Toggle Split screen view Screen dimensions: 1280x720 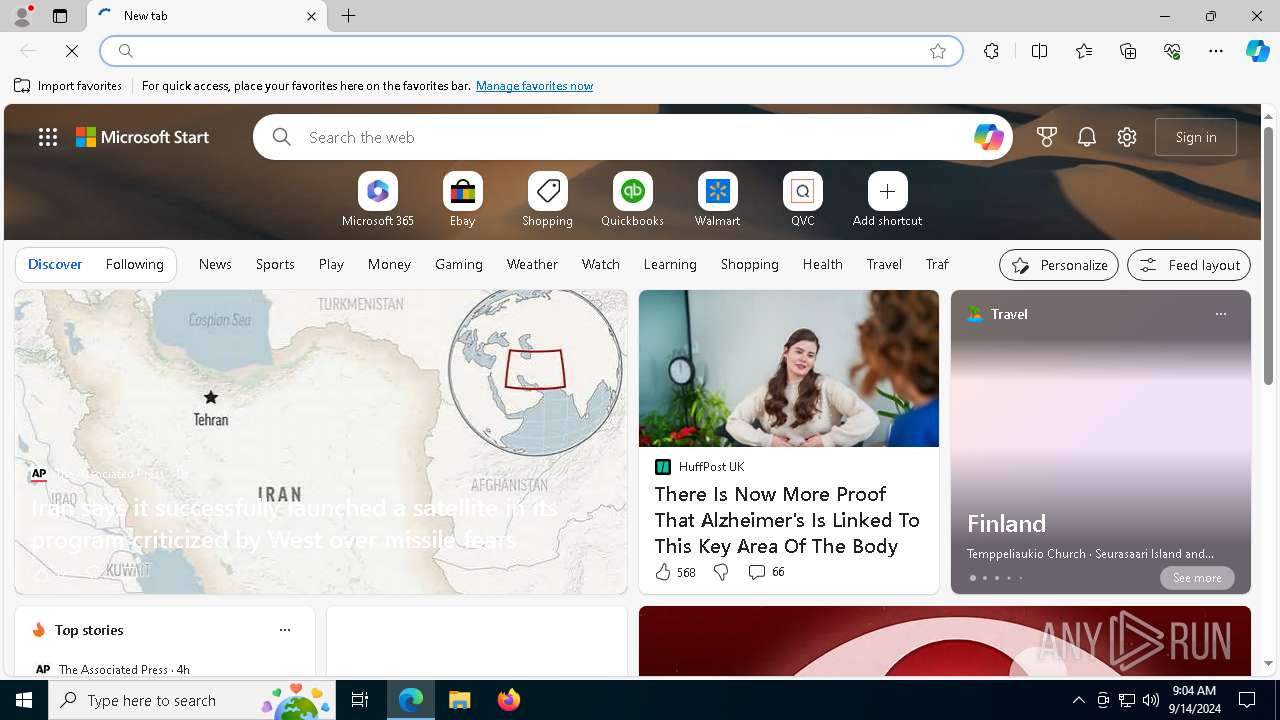1039,51
